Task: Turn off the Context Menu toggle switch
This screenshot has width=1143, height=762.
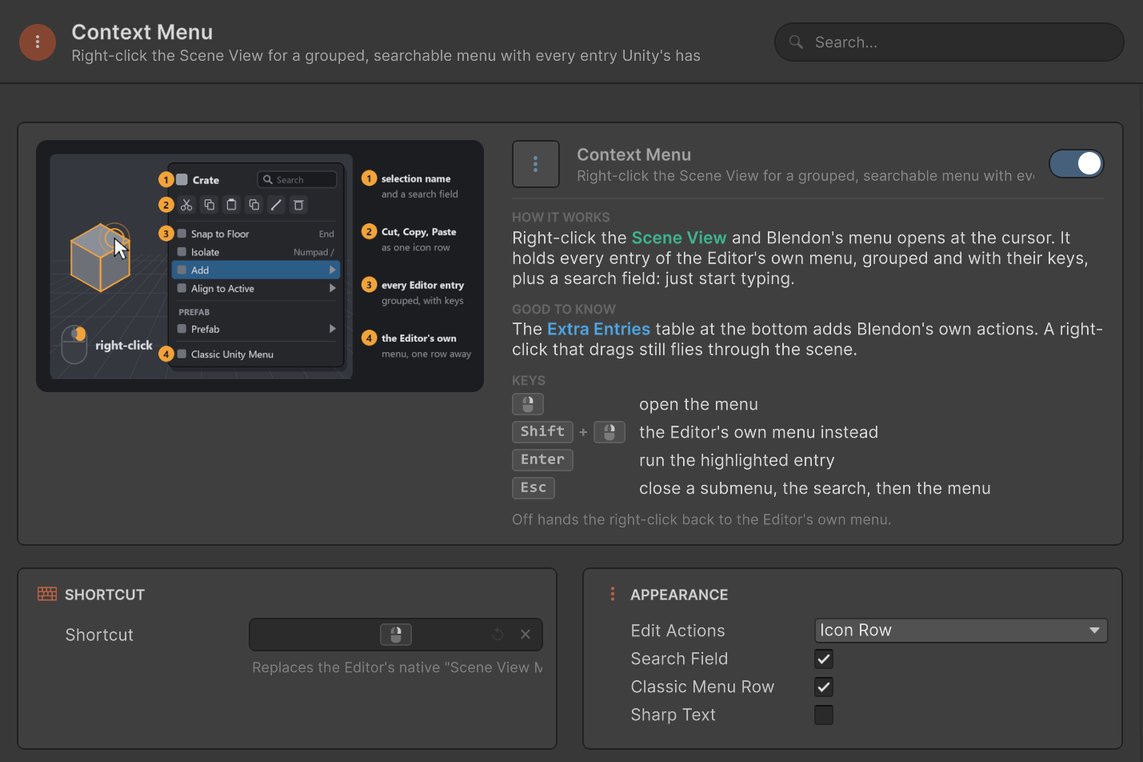Action: point(1076,164)
